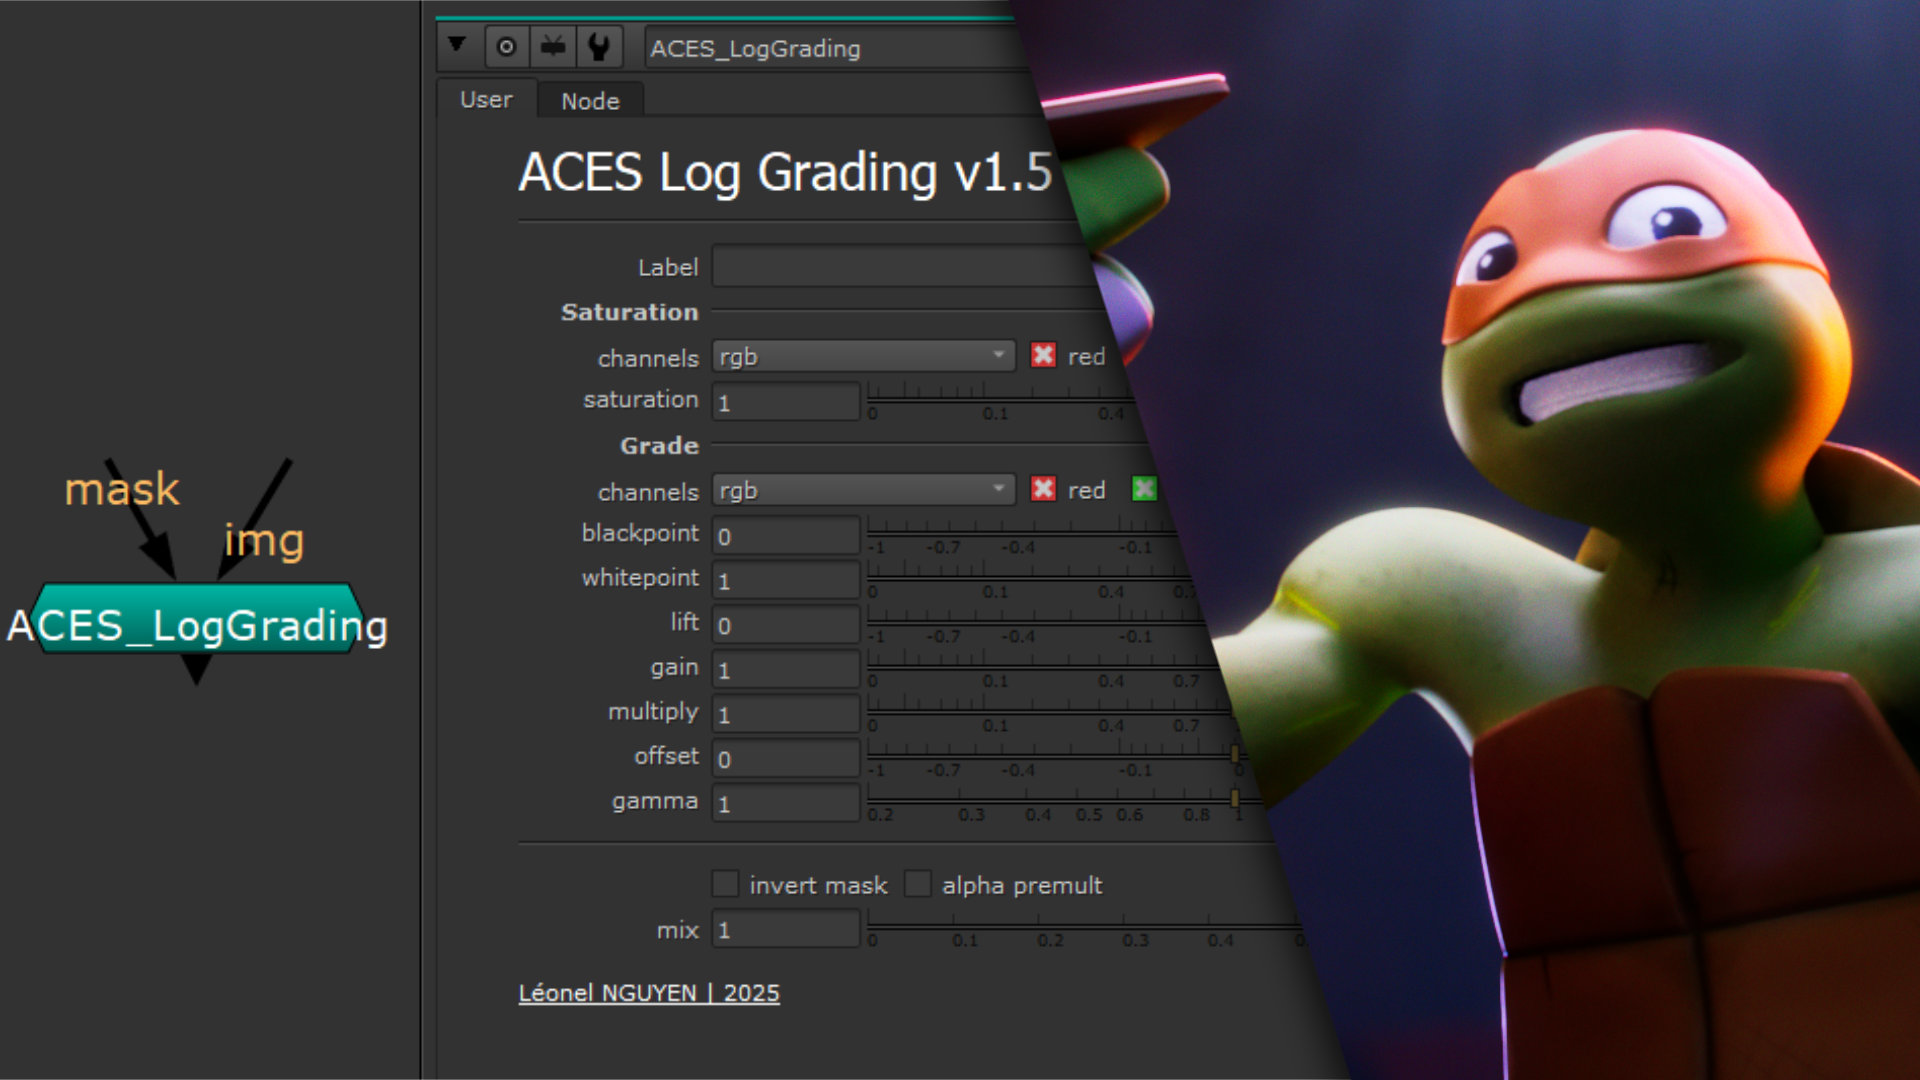The image size is (1920, 1080).
Task: Collapse the properties panel with the arrow
Action: [457, 45]
